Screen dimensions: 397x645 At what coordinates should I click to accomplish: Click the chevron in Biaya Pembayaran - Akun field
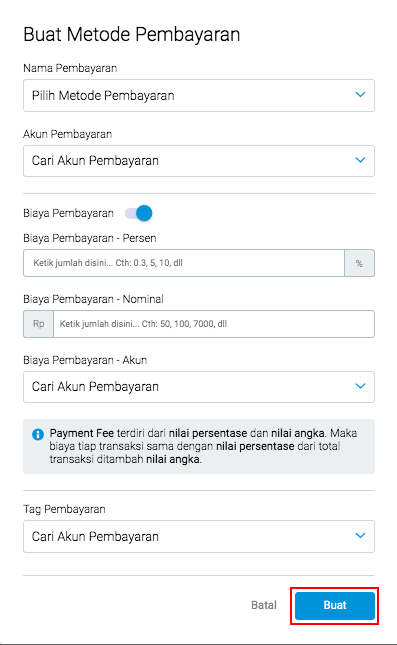tap(360, 386)
